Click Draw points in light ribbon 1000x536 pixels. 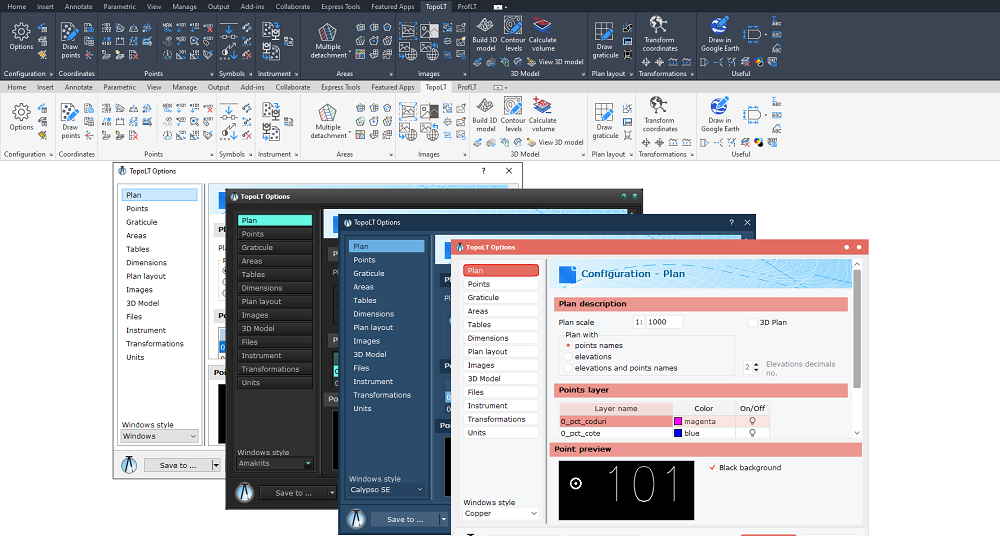(x=70, y=121)
